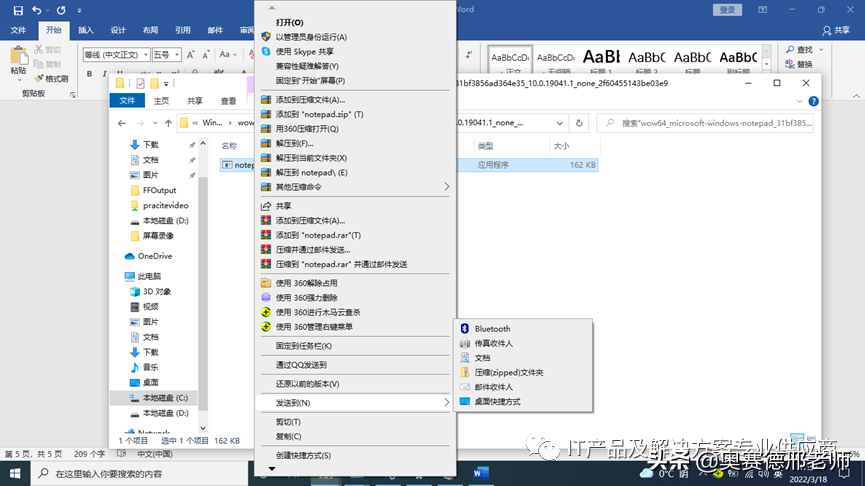Click the blue Explorer help icon

(813, 102)
